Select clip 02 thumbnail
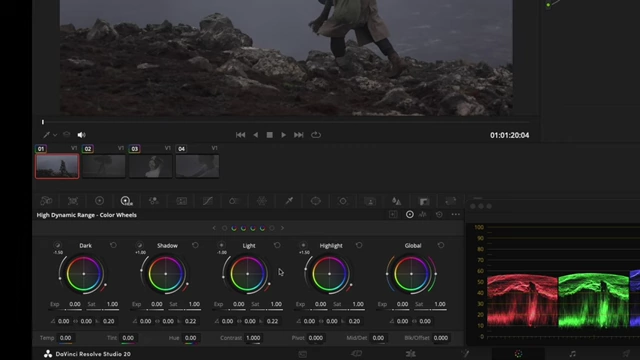 click(x=104, y=166)
